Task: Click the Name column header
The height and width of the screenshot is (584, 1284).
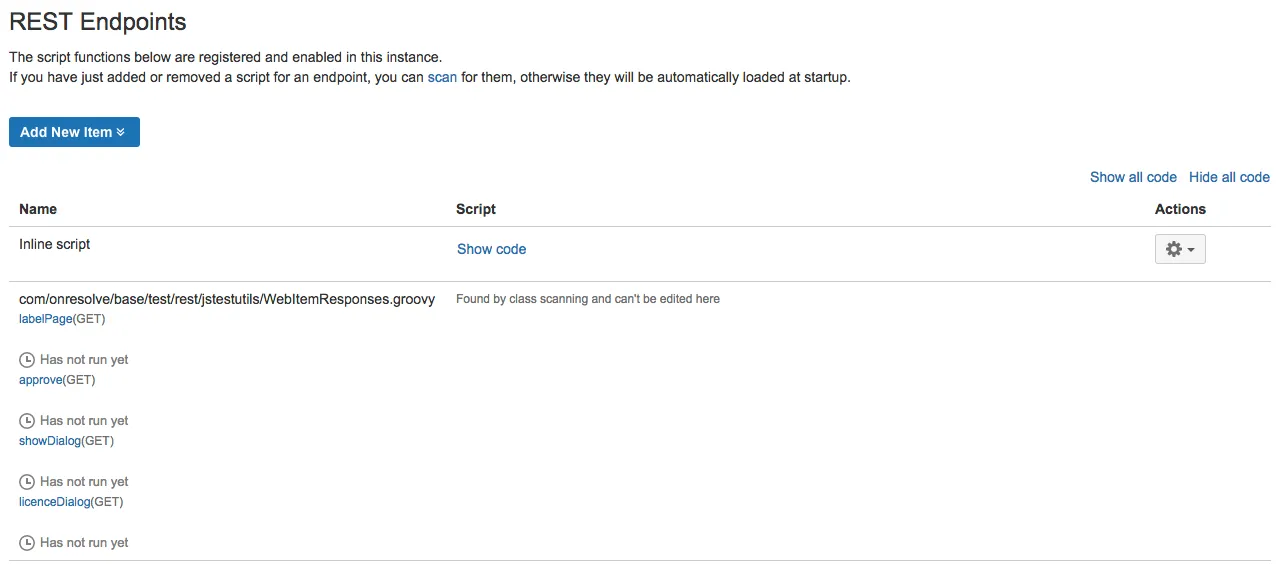Action: pyautogui.click(x=38, y=209)
